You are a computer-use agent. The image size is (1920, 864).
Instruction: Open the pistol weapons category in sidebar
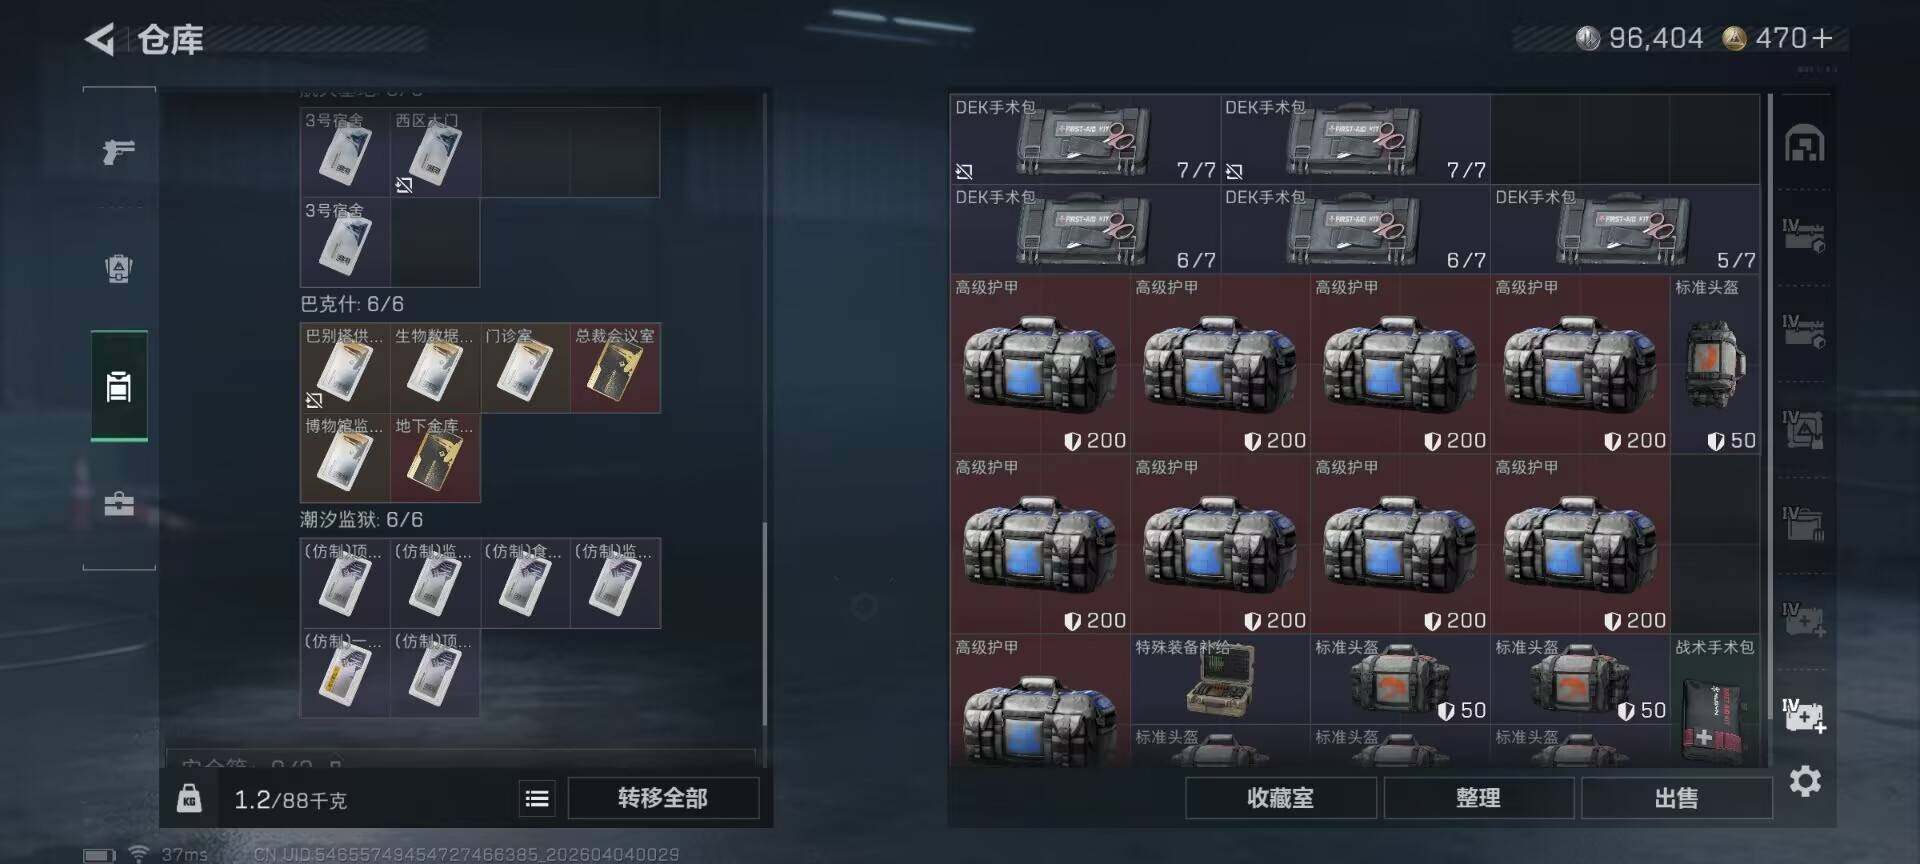[x=119, y=151]
